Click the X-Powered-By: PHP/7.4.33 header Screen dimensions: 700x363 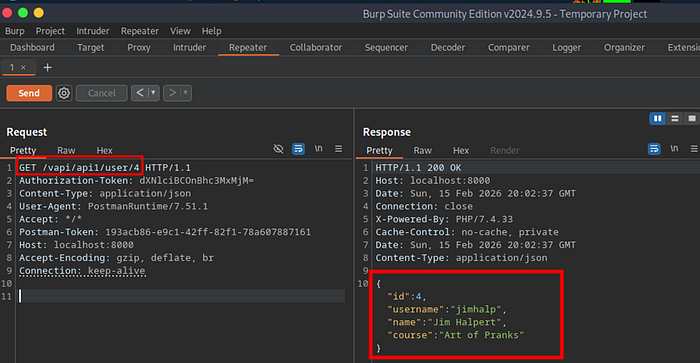pos(444,219)
